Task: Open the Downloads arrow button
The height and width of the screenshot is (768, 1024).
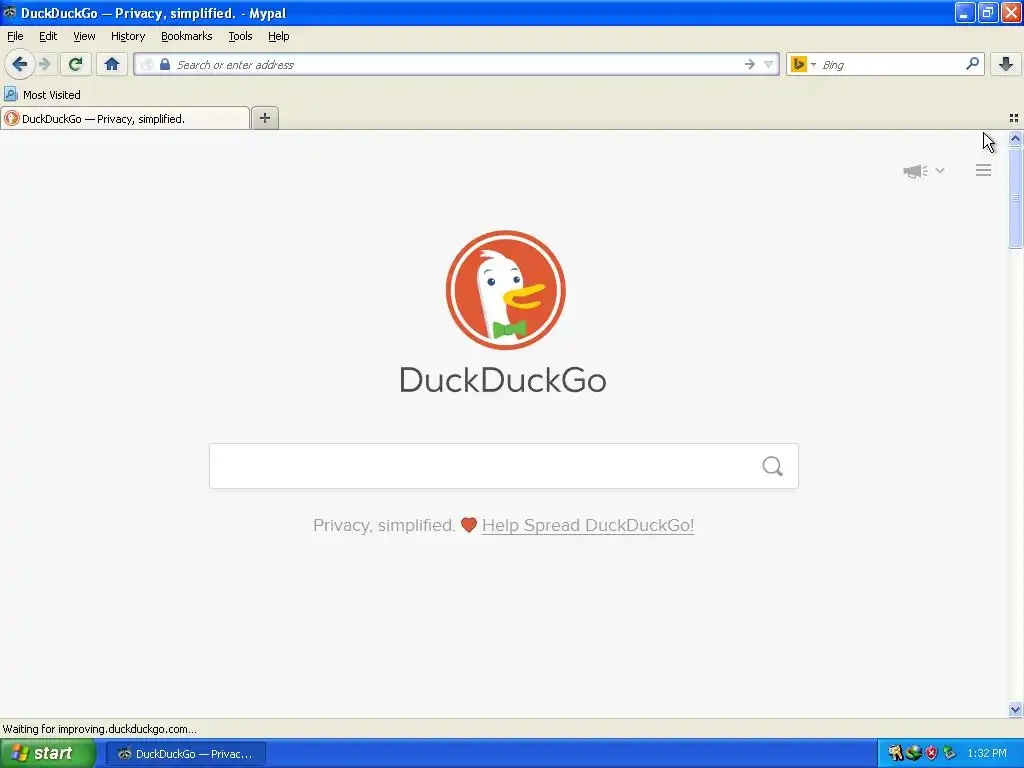Action: click(1006, 64)
